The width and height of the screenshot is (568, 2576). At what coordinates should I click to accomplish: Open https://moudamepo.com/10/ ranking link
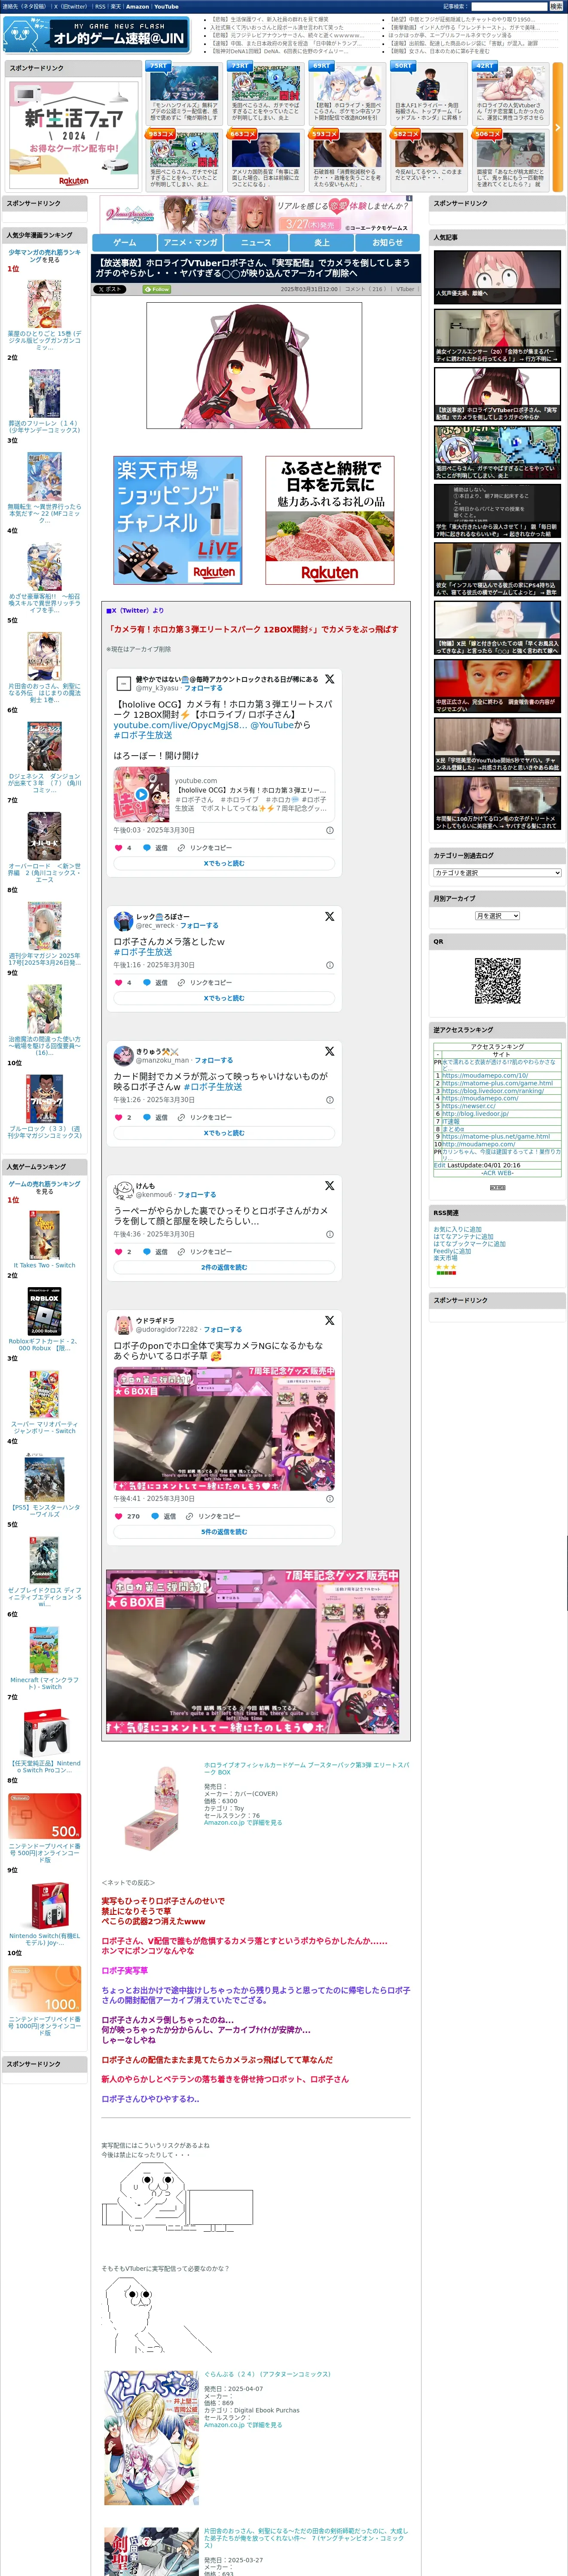(485, 1076)
